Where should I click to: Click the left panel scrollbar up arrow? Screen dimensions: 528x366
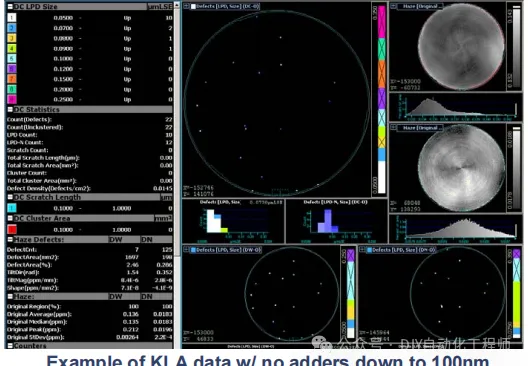[177, 6]
